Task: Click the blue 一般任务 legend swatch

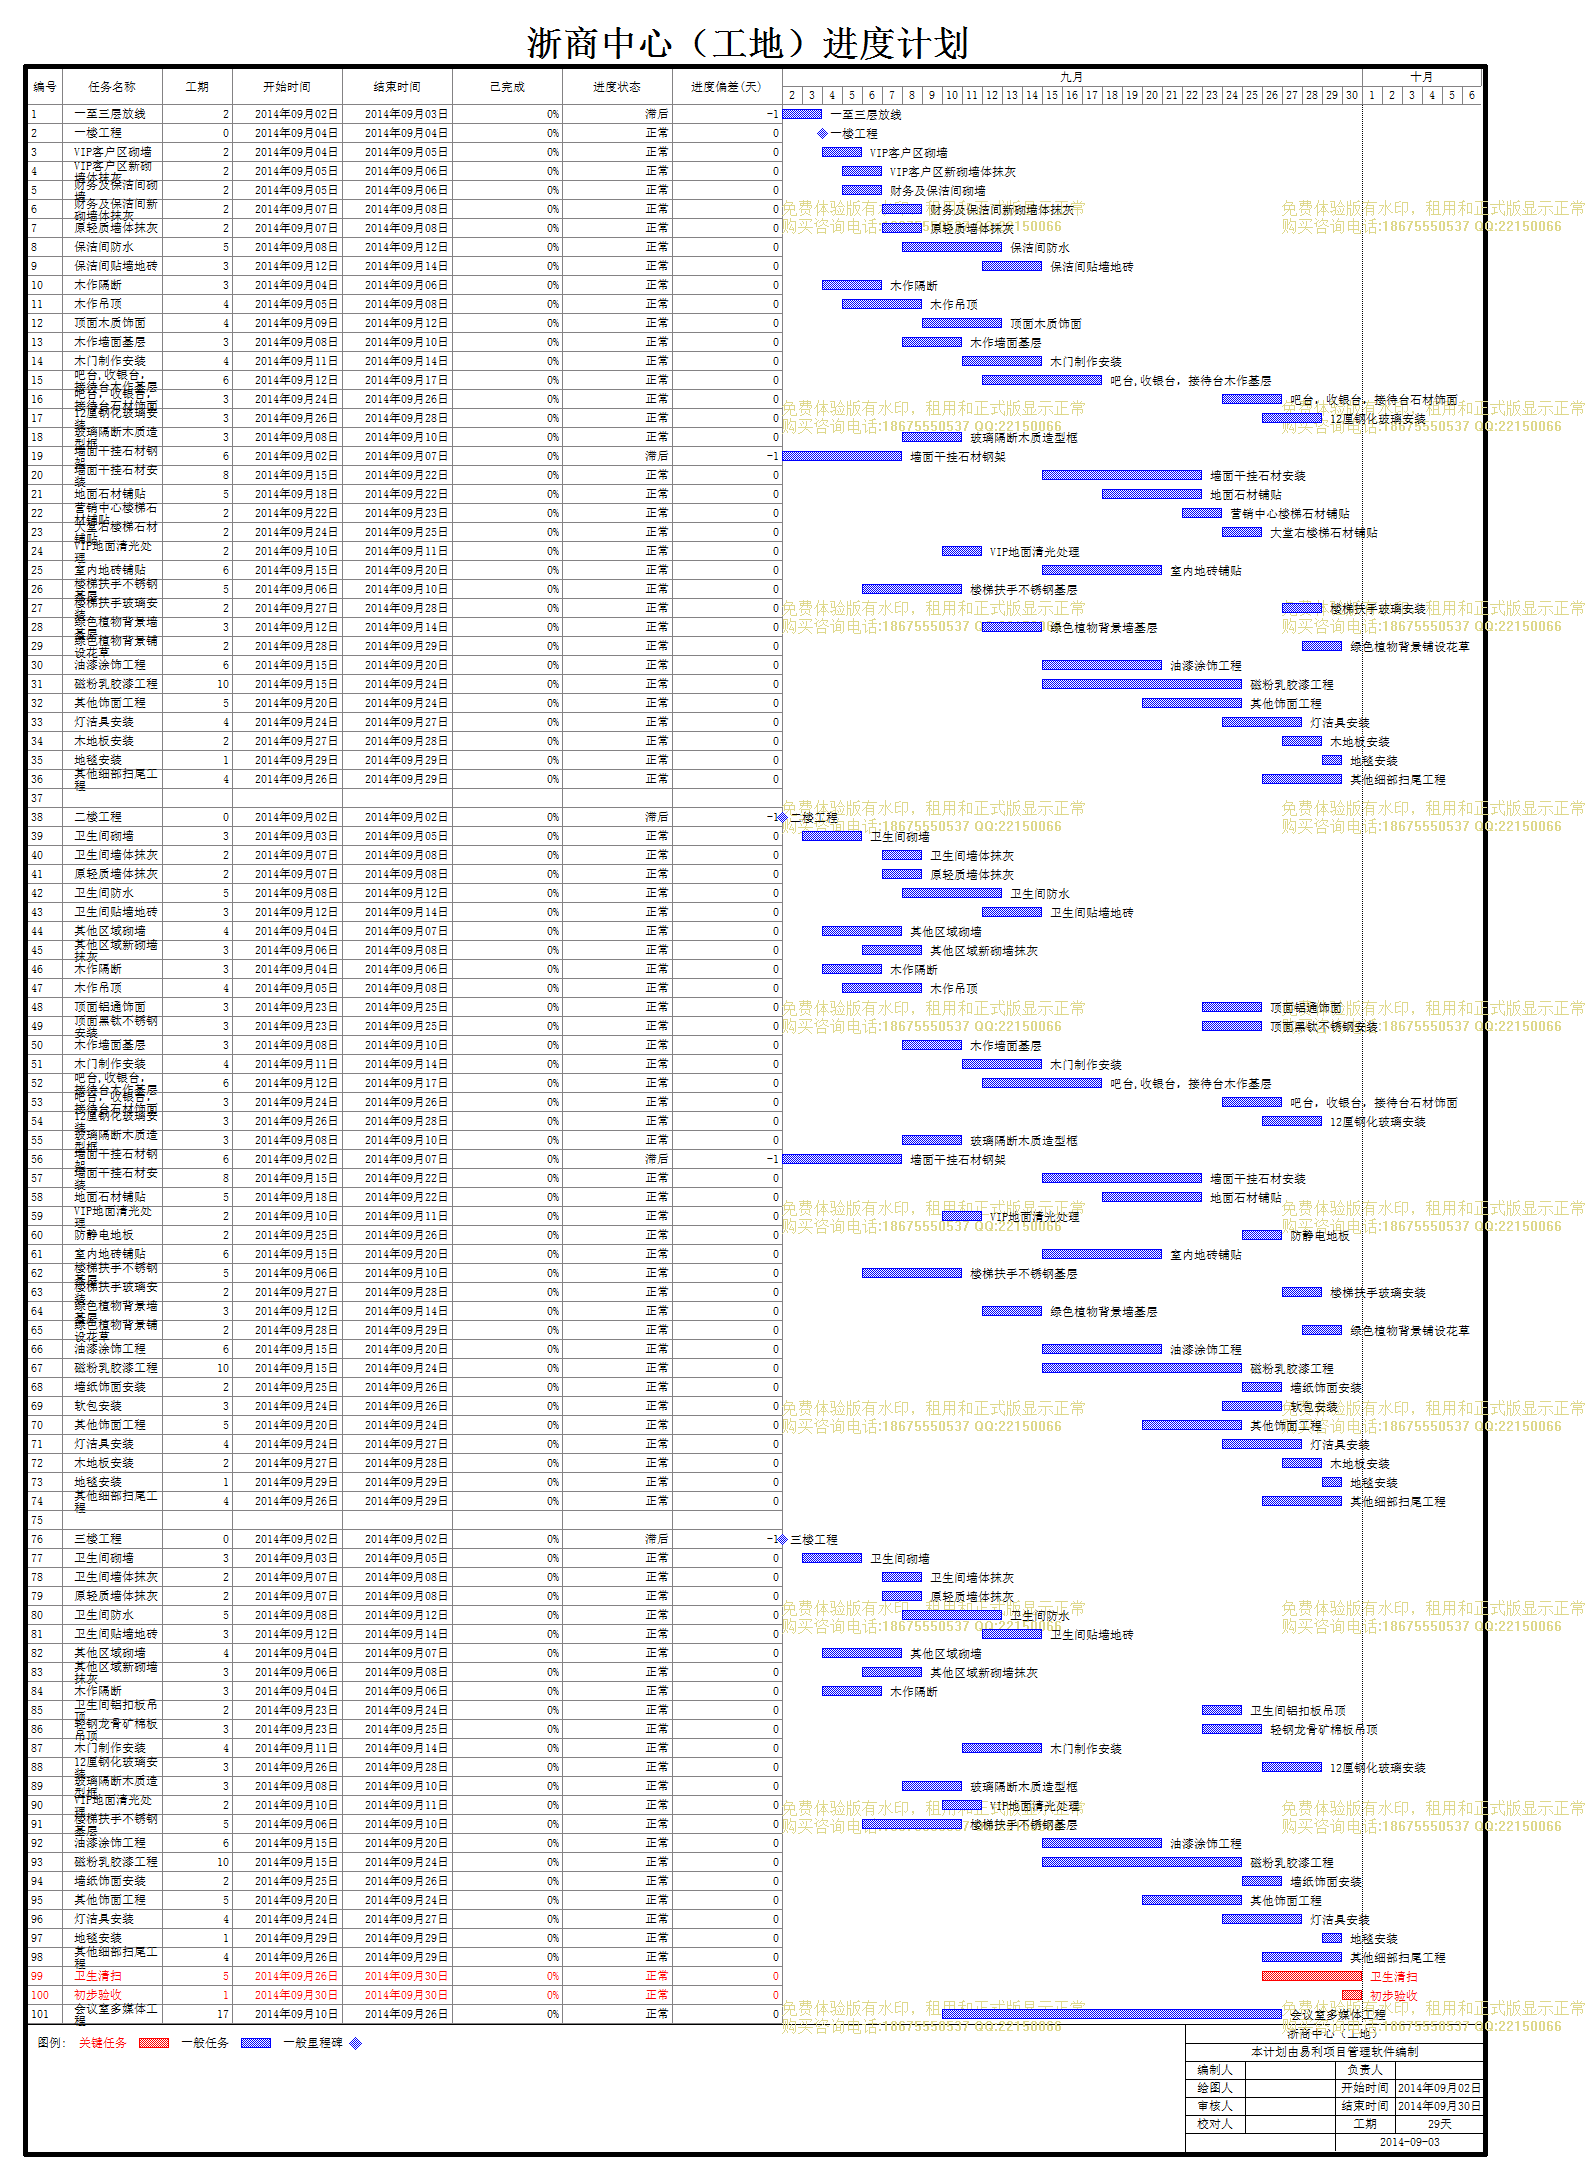Action: tap(256, 2043)
